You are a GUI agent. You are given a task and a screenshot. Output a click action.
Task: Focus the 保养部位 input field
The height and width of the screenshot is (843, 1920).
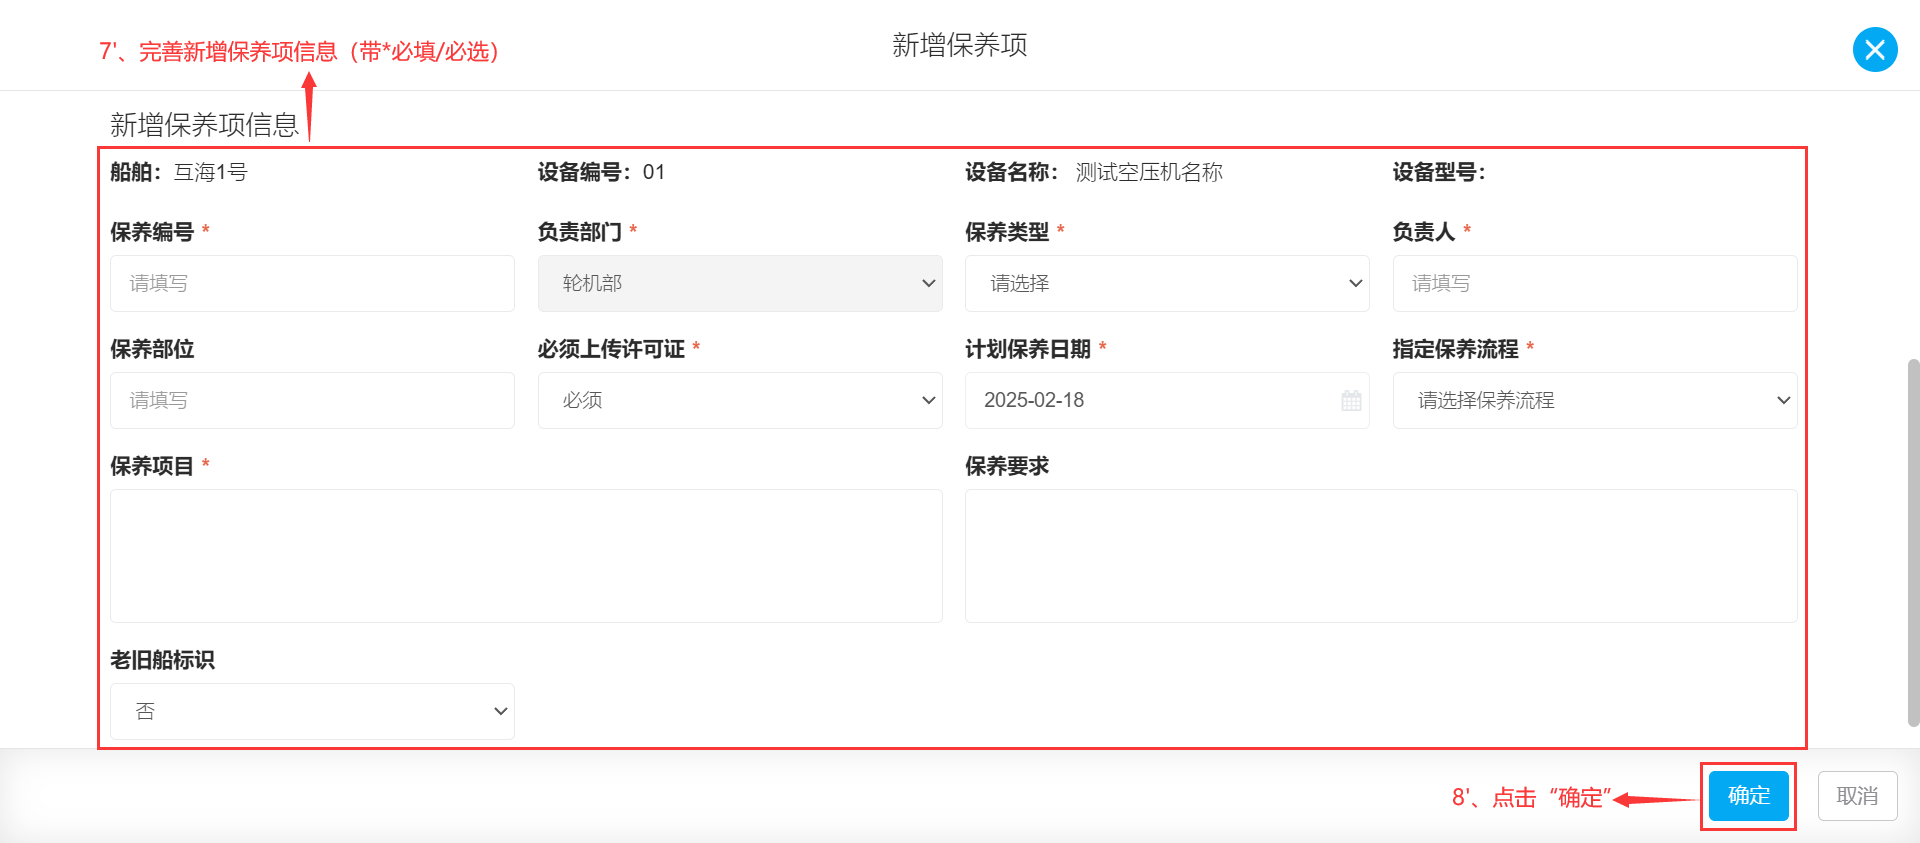[x=312, y=400]
